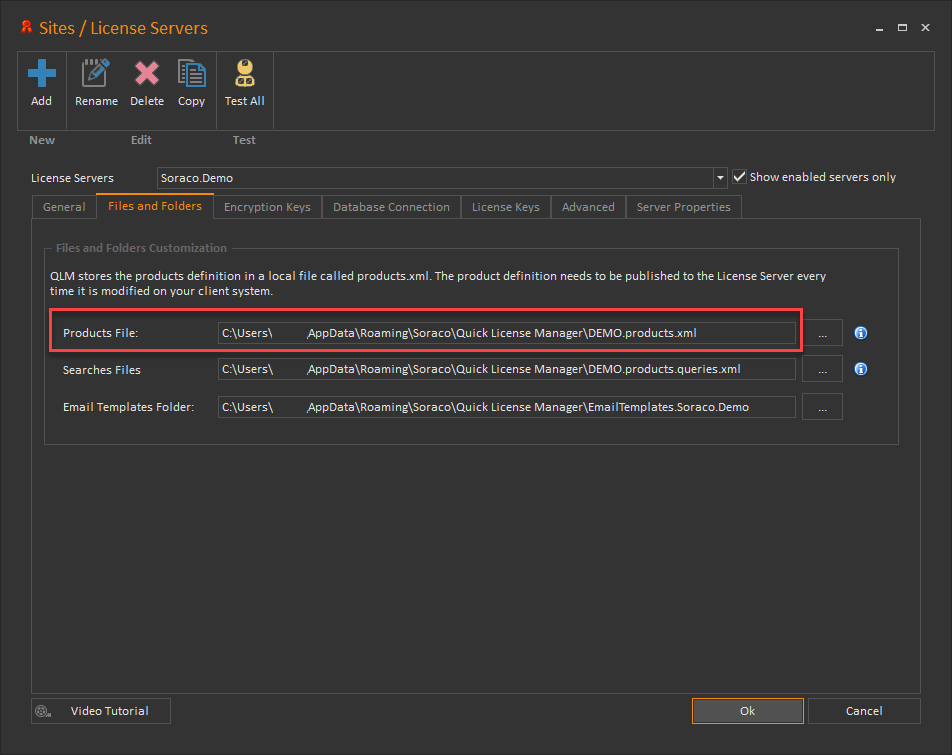This screenshot has width=952, height=755.
Task: Click the 'License Servers' field label
Action: (x=72, y=178)
